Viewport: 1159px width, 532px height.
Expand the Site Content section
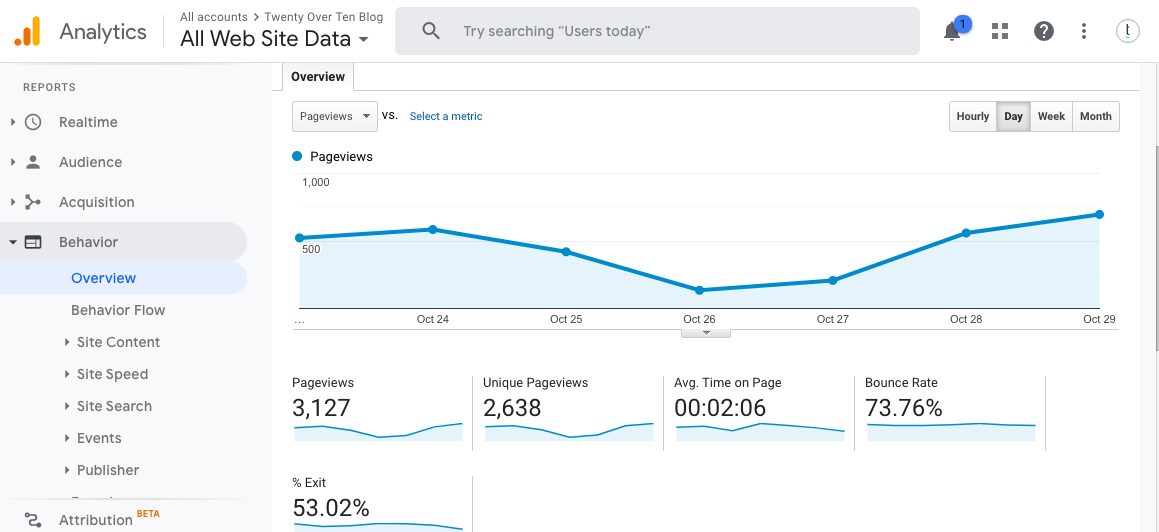tap(118, 342)
